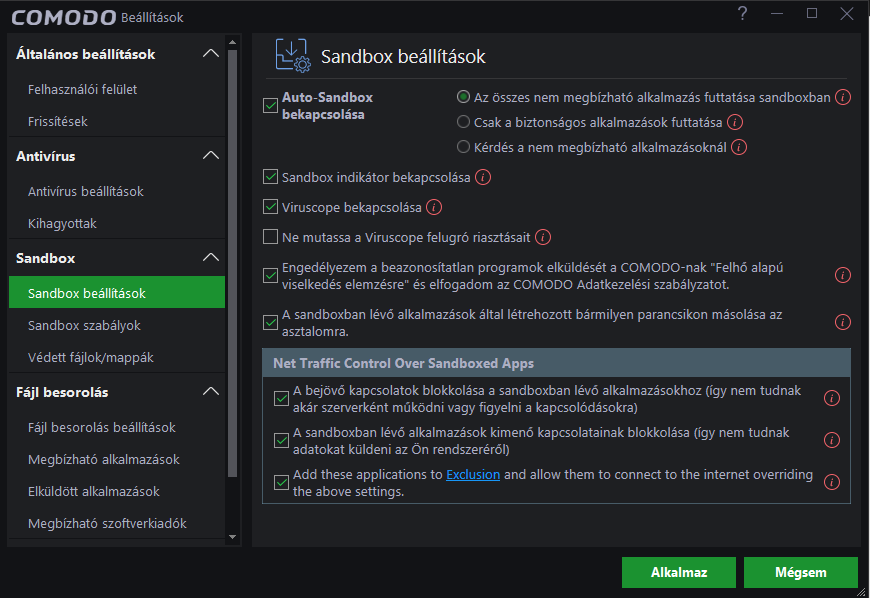The image size is (870, 598).
Task: Click Net Traffic Control Over Sandboxed Apps header
Action: click(x=556, y=363)
